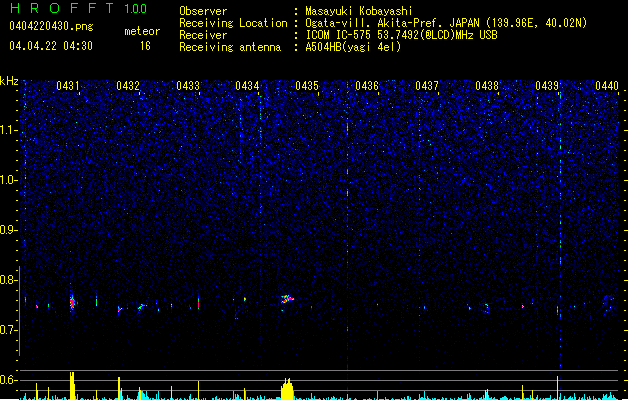This screenshot has width=629, height=400.
Task: Click the 0440 time marker
Action: click(607, 86)
